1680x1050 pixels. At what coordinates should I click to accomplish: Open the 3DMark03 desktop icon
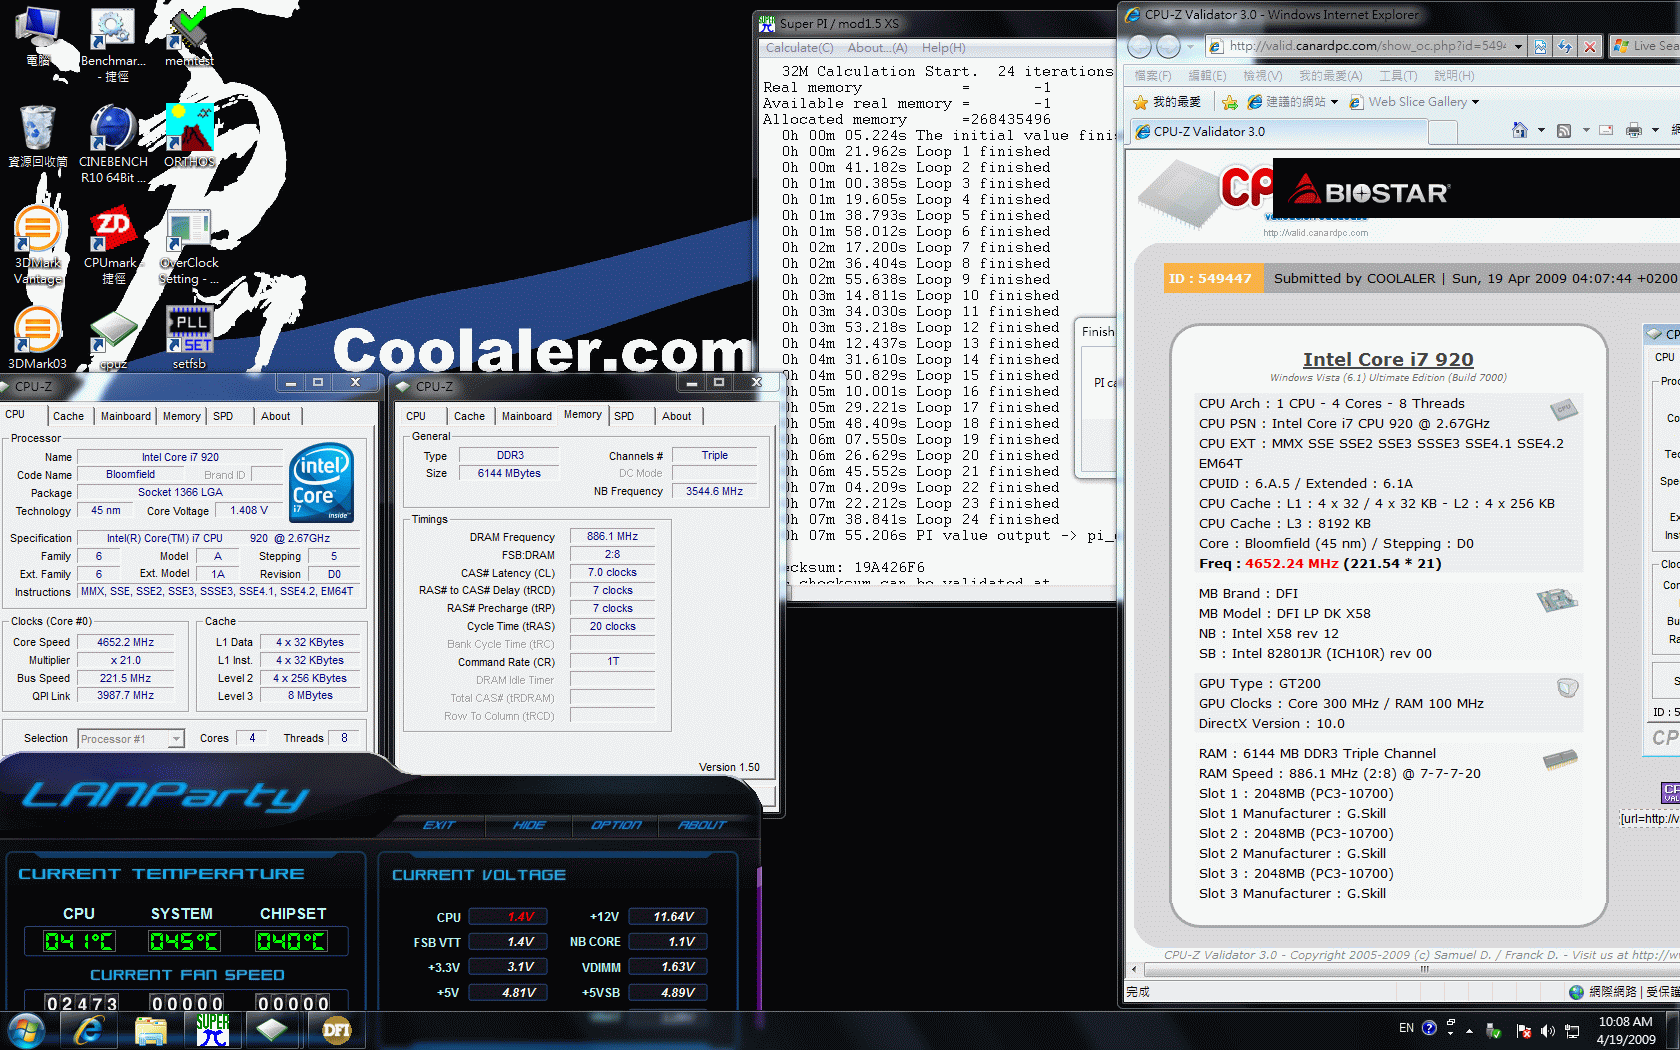click(37, 338)
